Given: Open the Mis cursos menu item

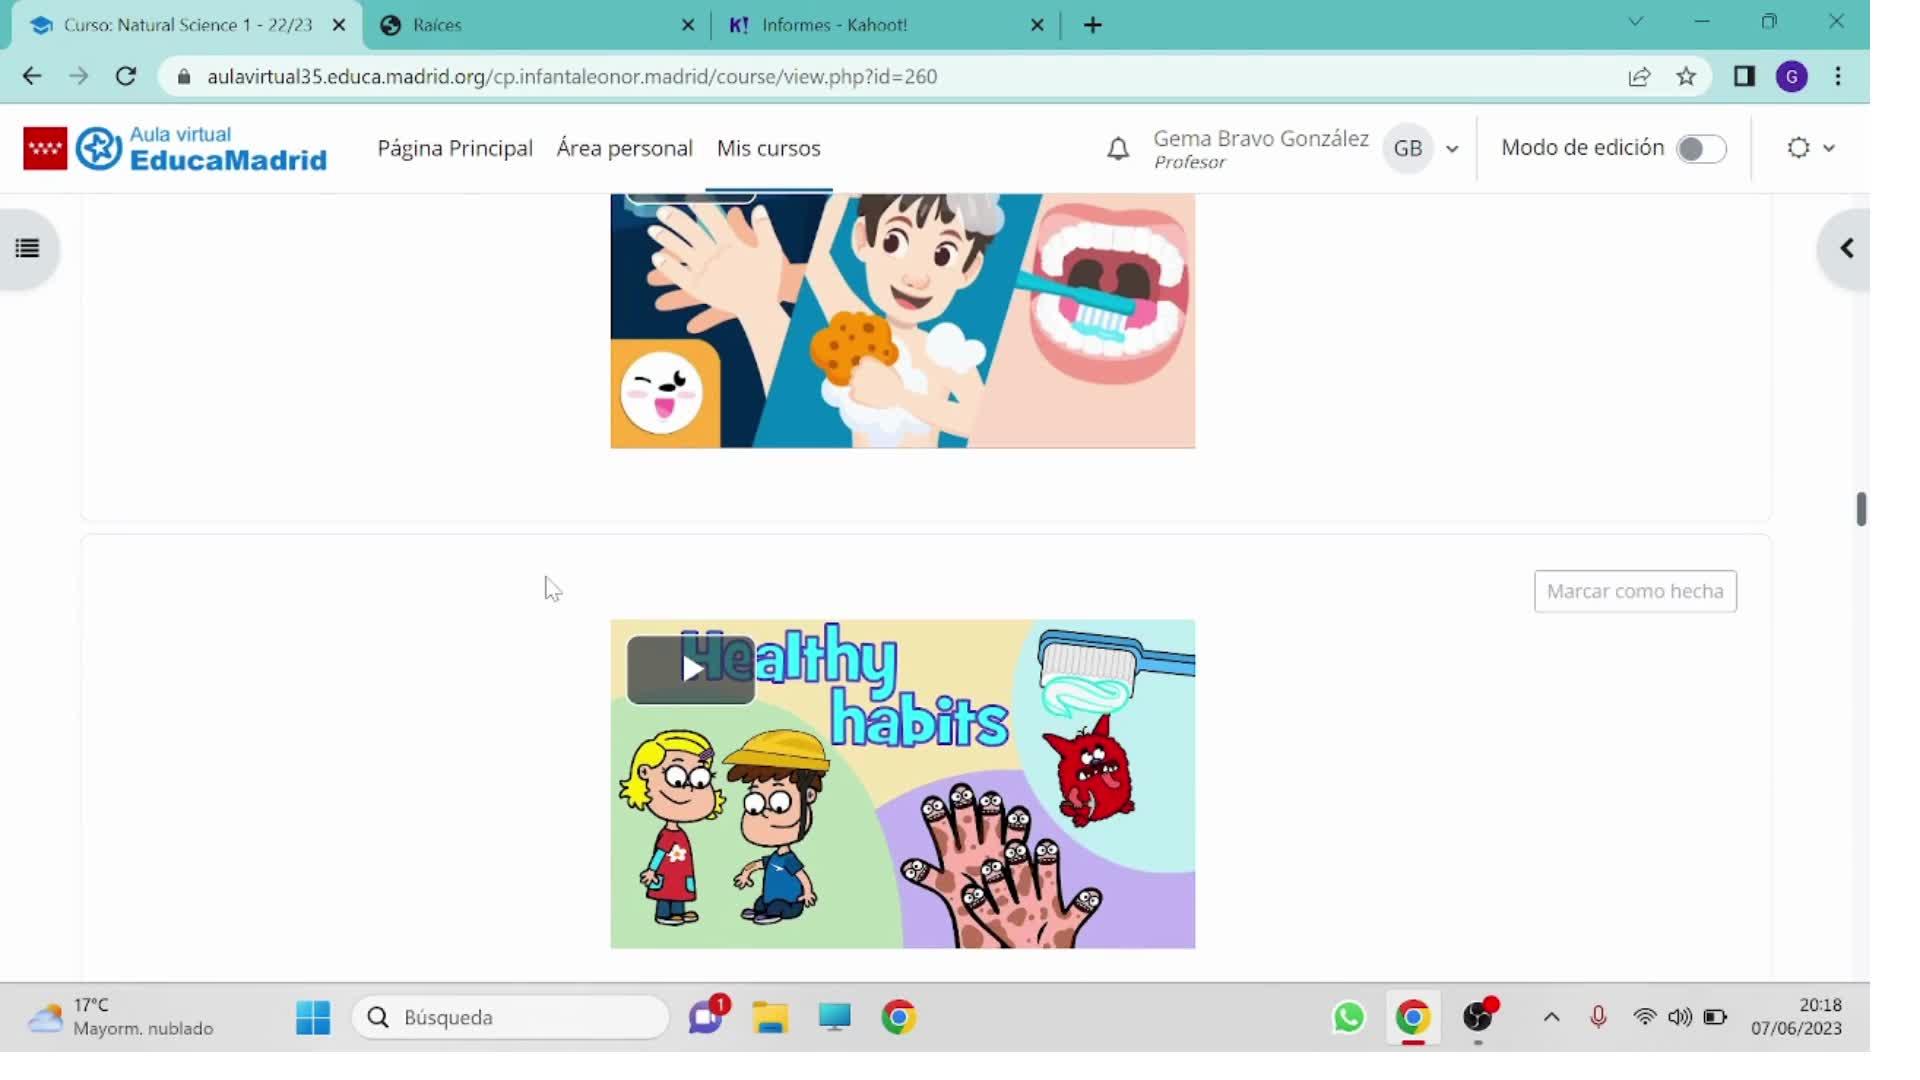Looking at the screenshot, I should pos(768,148).
